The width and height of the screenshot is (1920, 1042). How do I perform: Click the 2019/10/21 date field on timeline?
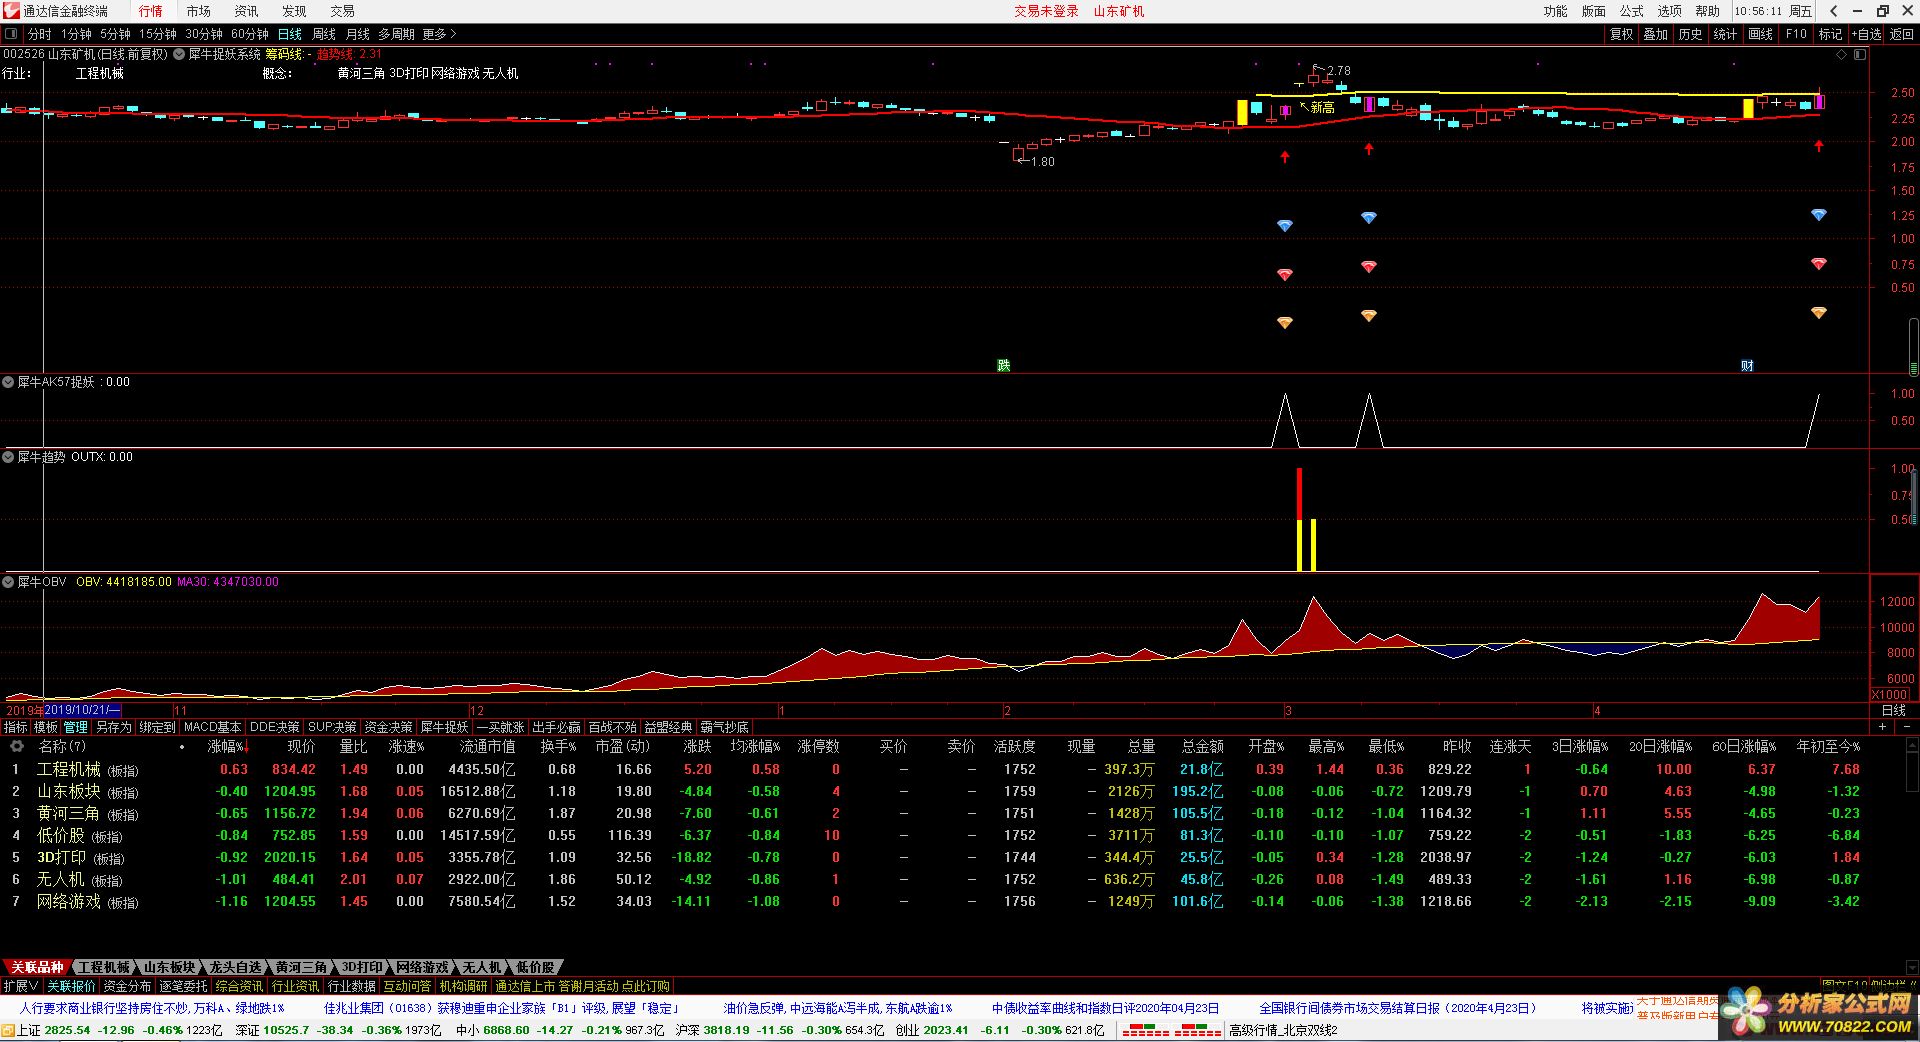[82, 710]
